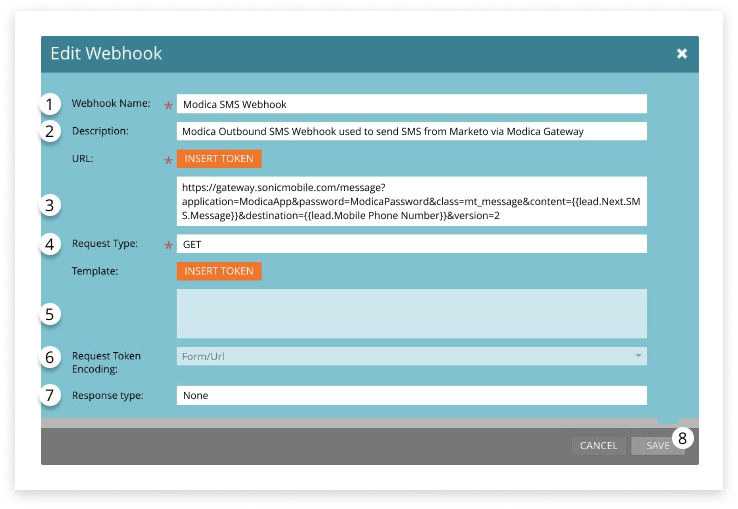Open the Response type field showing None
The image size is (738, 509).
point(411,395)
